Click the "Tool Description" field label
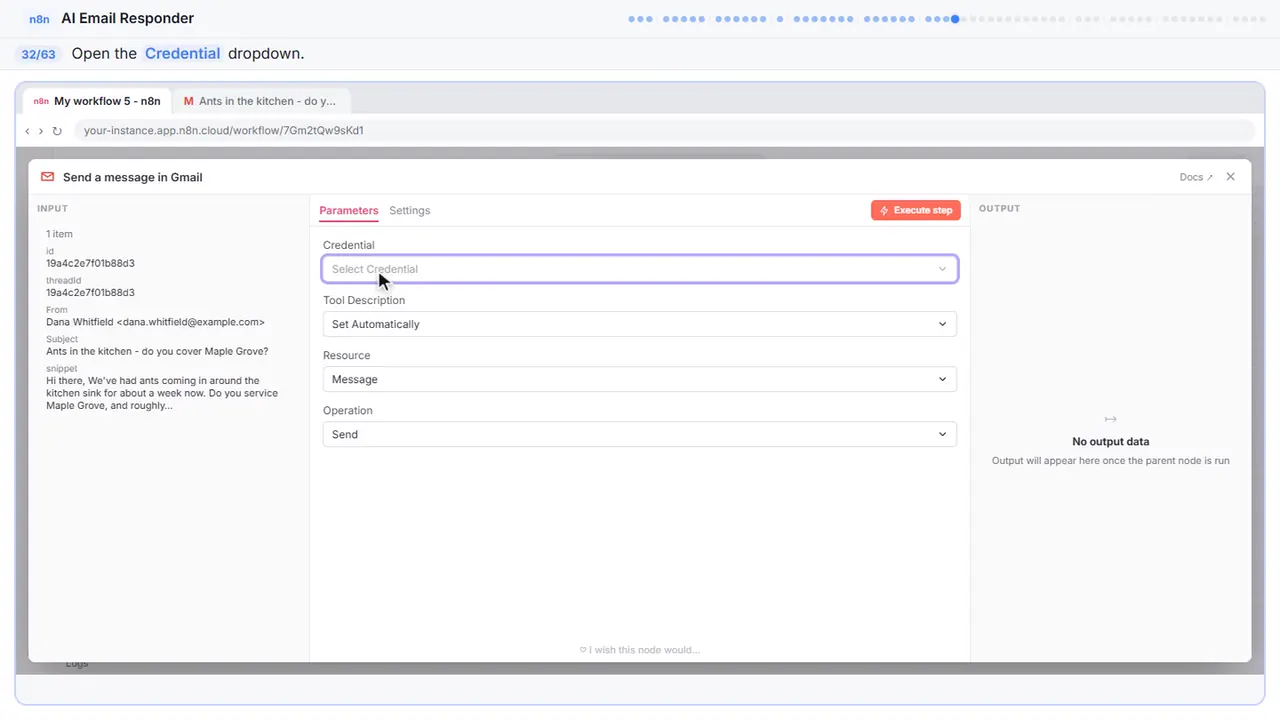The image size is (1280, 720). (x=364, y=300)
